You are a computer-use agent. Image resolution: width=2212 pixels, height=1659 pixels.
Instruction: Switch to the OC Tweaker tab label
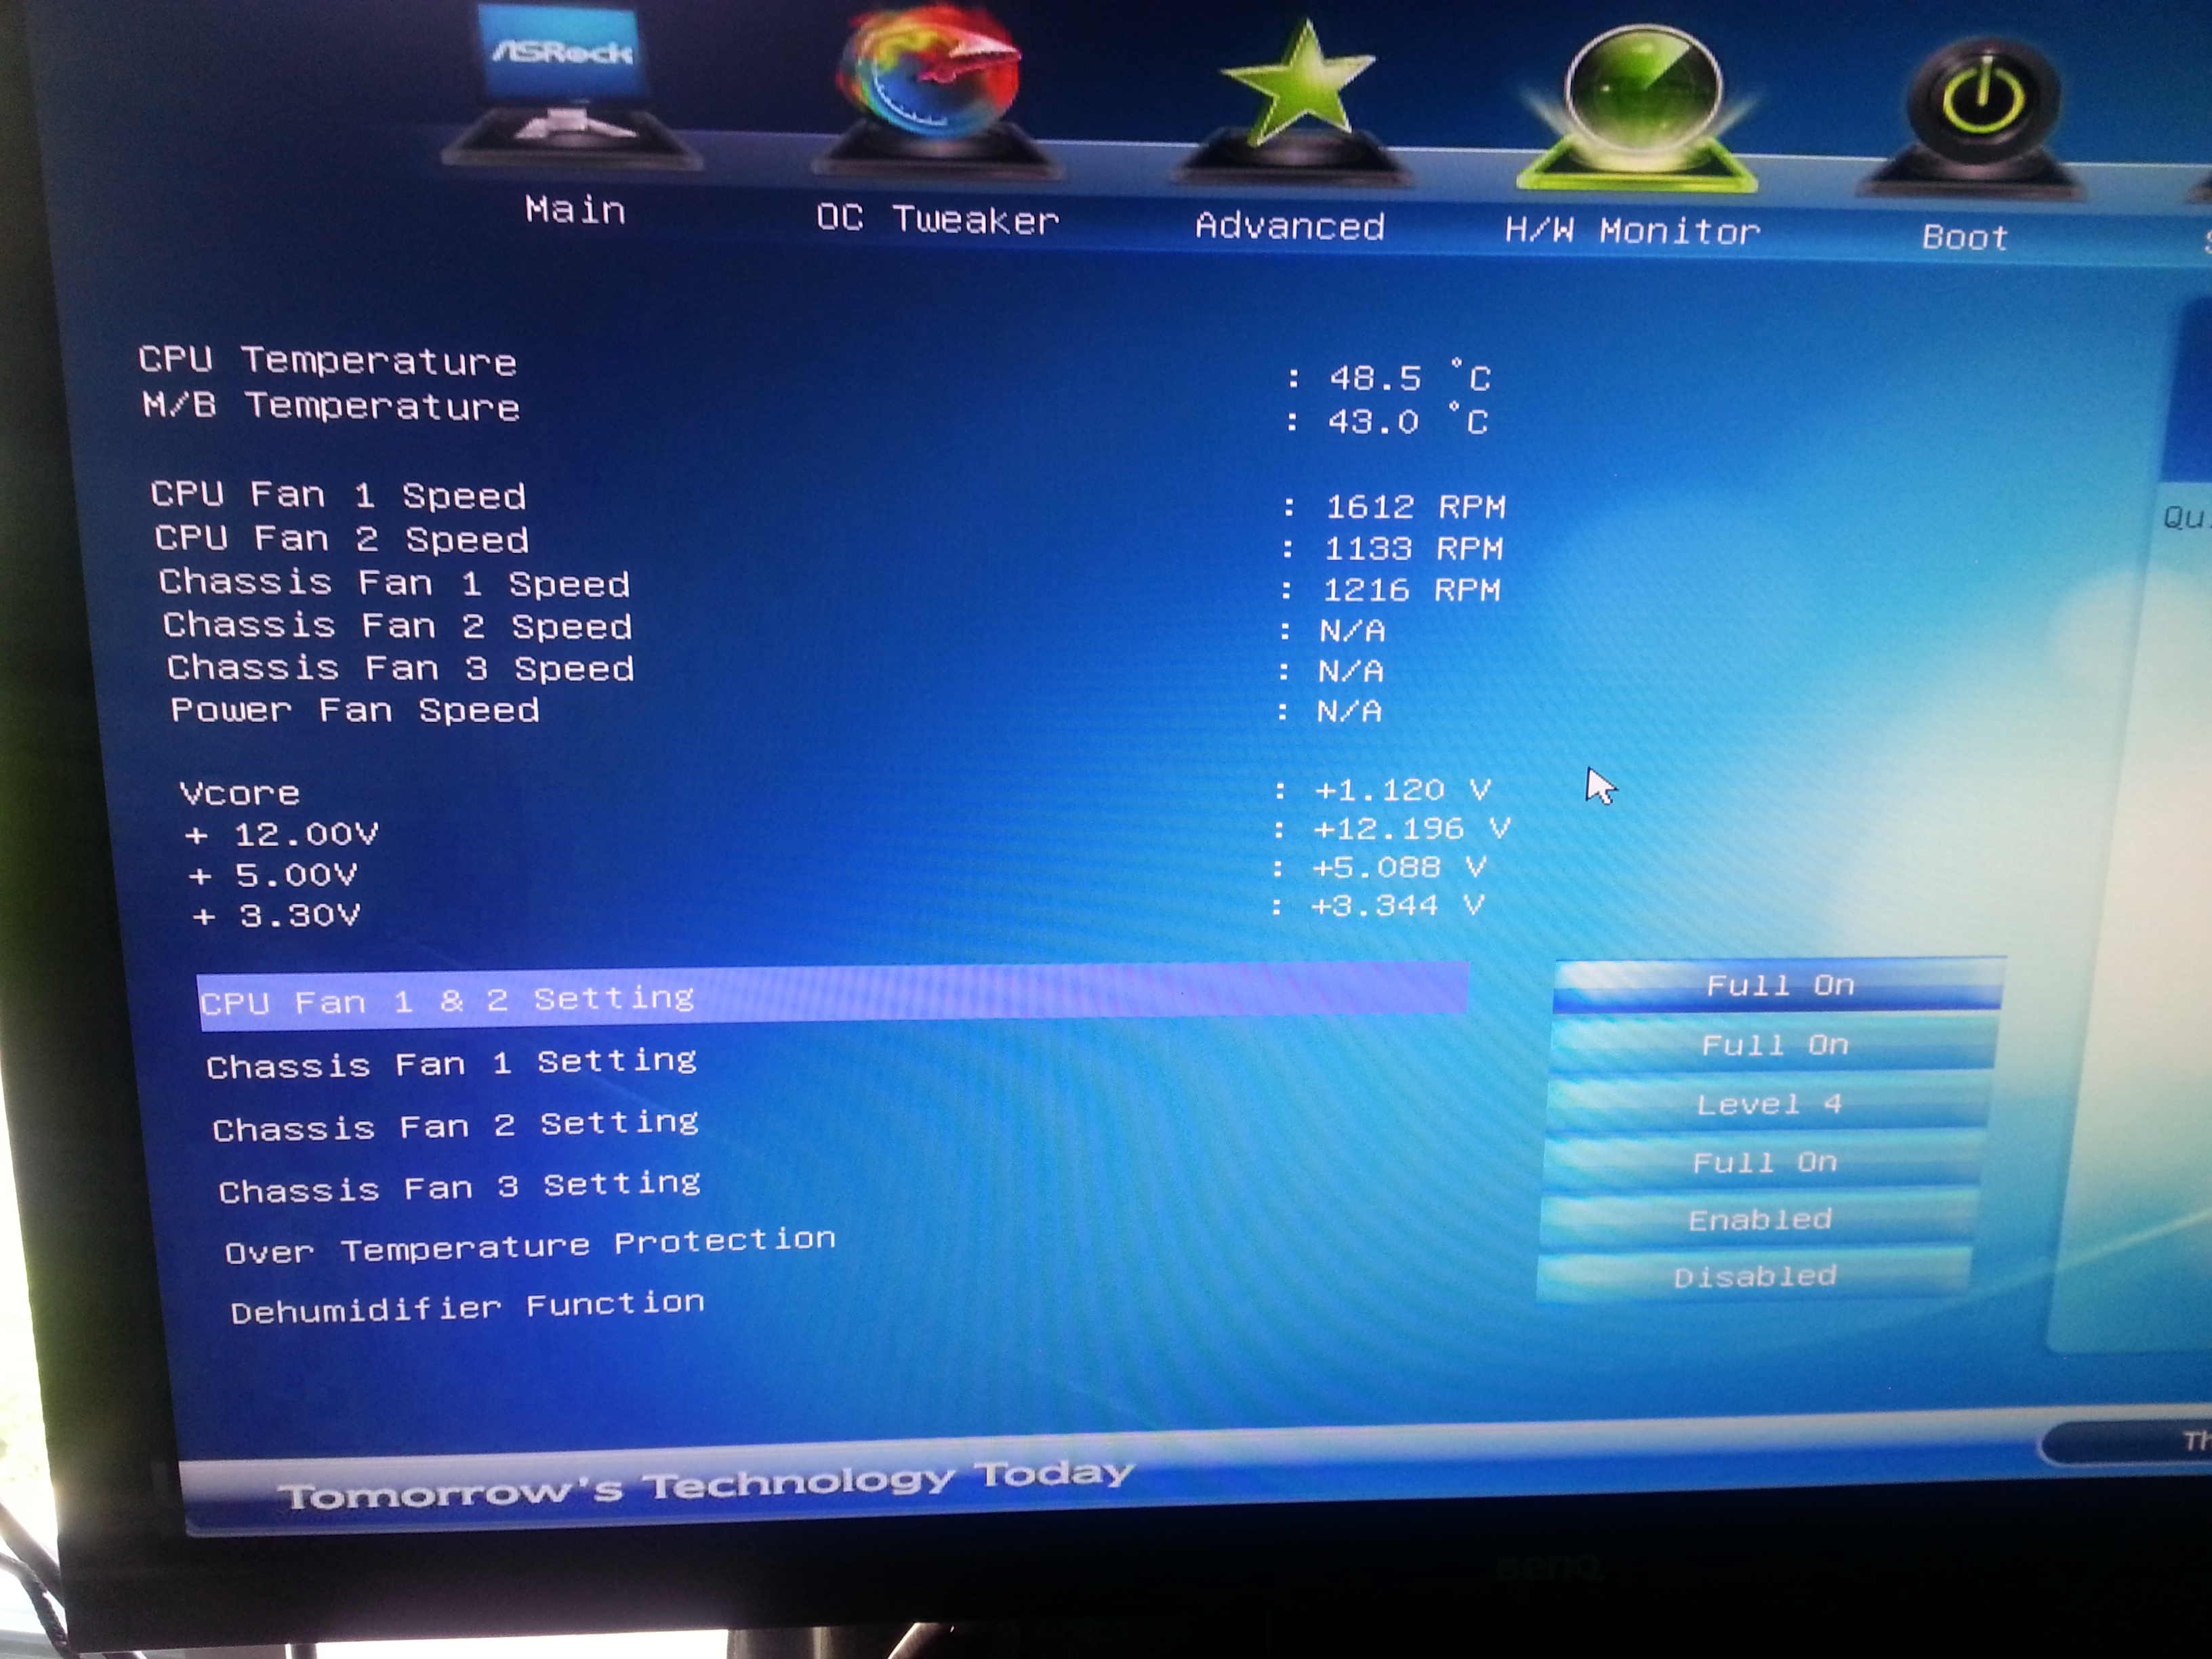937,218
